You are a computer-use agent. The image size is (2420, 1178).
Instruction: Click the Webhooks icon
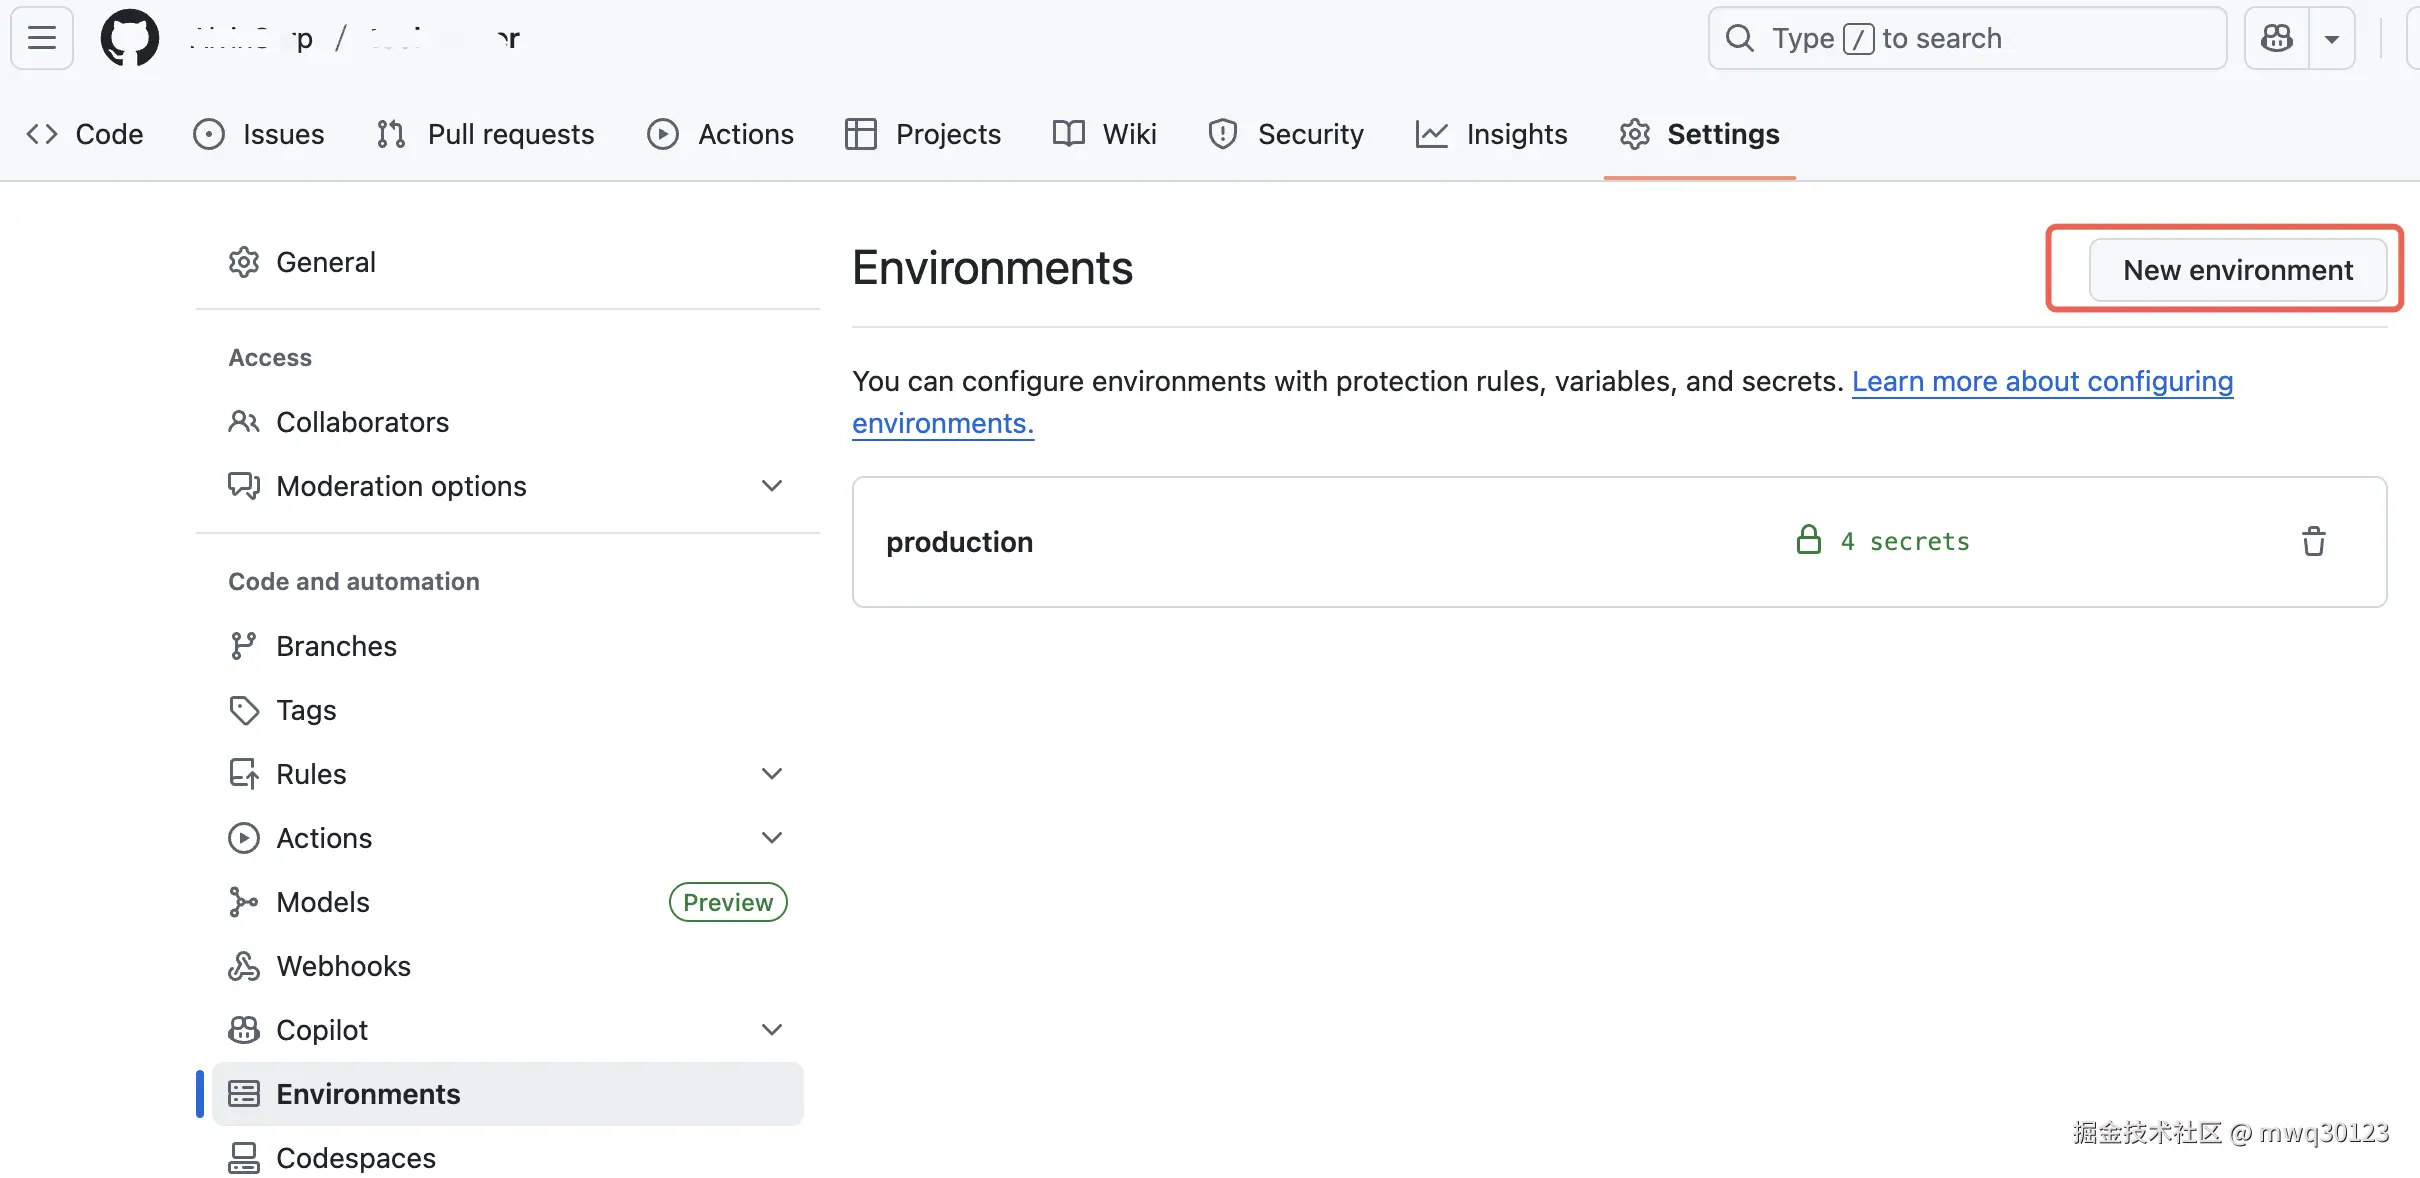pos(244,966)
